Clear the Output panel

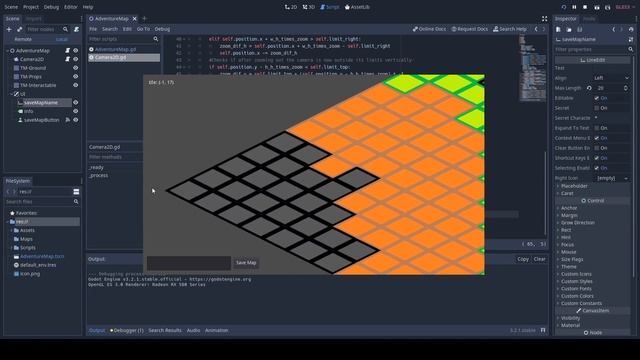[540, 259]
